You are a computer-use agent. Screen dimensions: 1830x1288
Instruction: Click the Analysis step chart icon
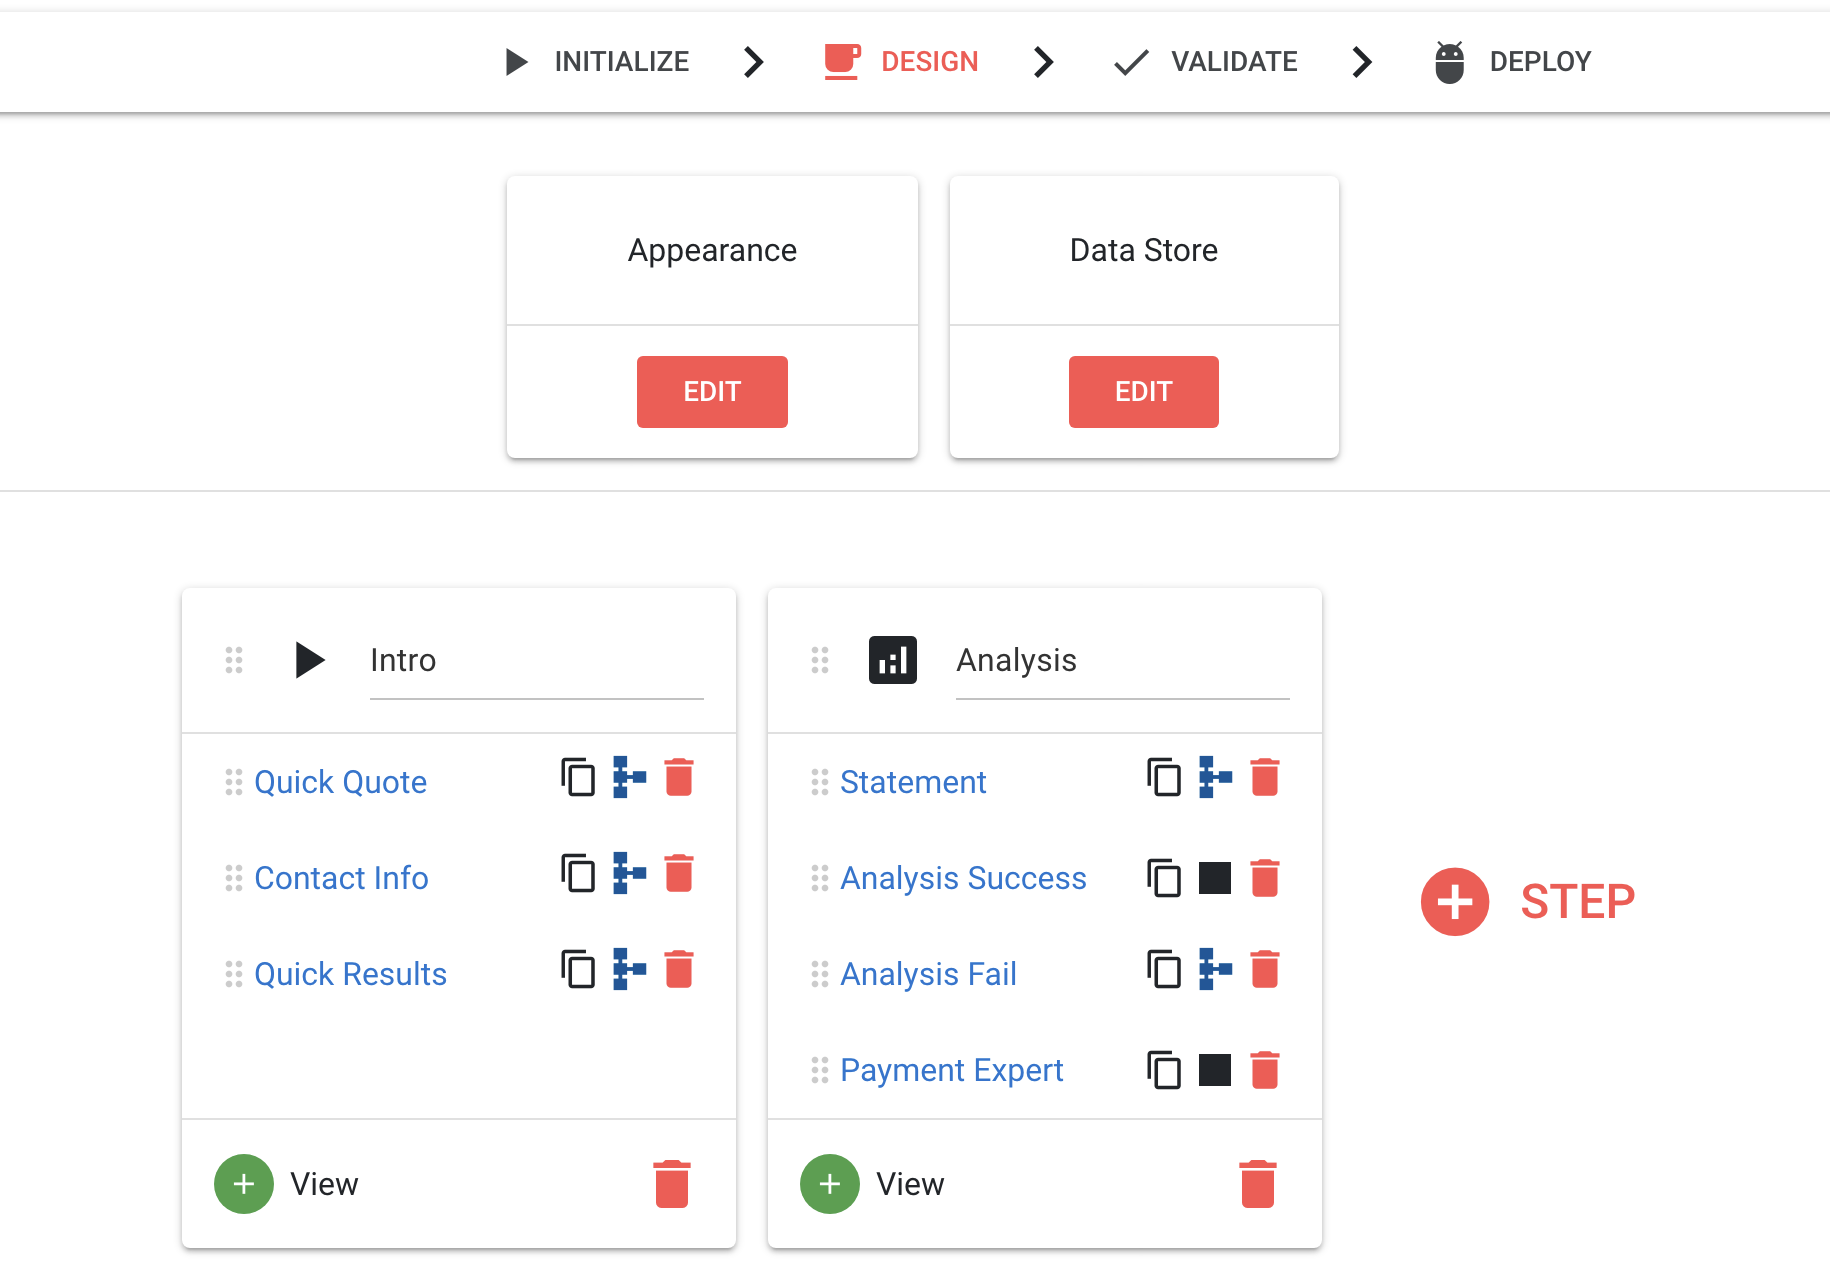coord(893,660)
